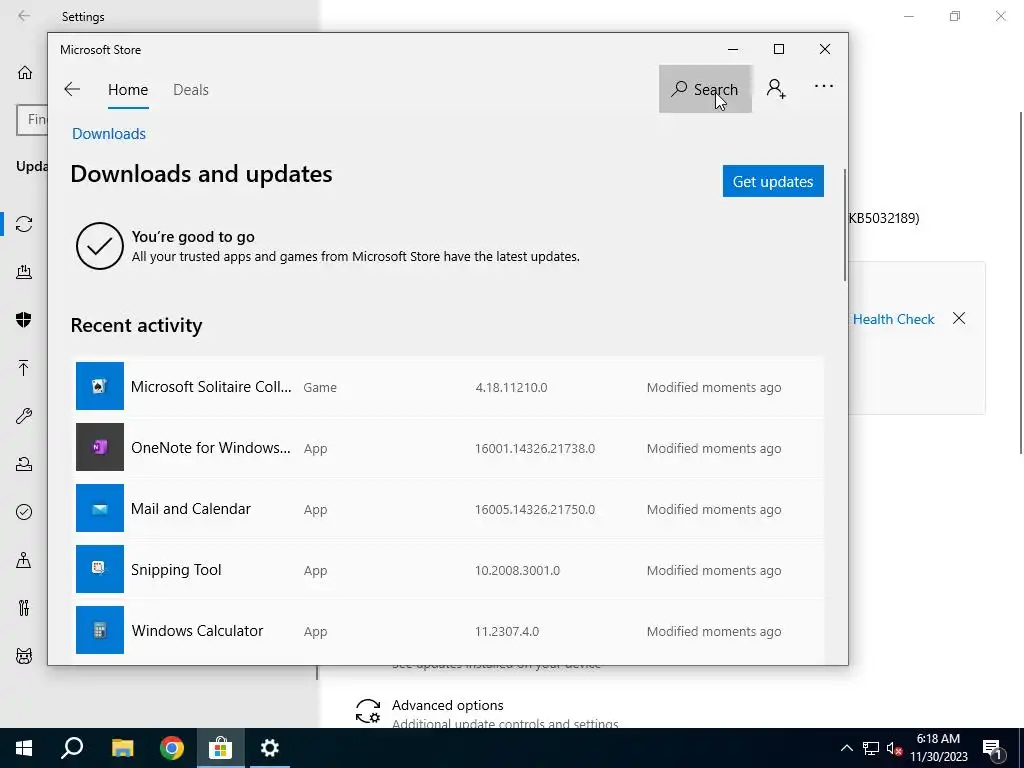Select Mail and Calendar entry text
The image size is (1024, 768).
pyautogui.click(x=191, y=509)
